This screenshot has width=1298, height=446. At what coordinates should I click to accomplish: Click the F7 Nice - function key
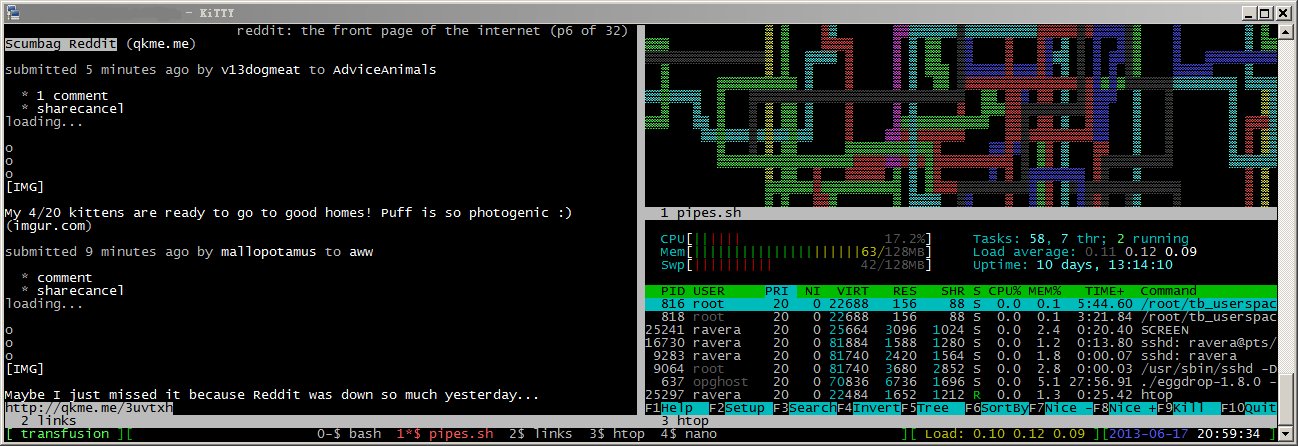pos(1060,408)
